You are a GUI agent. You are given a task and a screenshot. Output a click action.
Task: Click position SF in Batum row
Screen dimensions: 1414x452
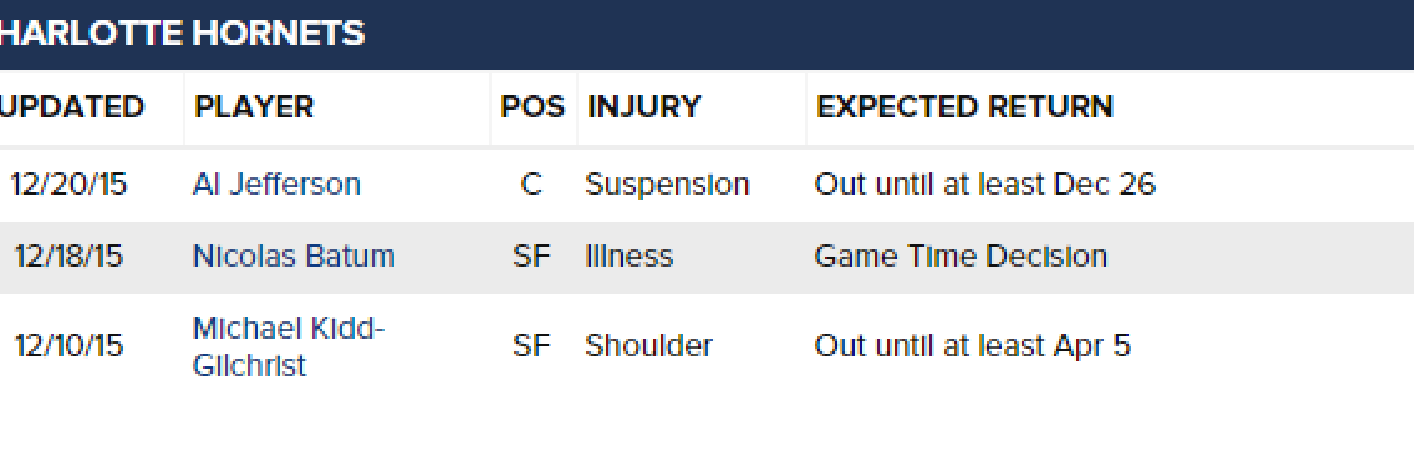(532, 256)
